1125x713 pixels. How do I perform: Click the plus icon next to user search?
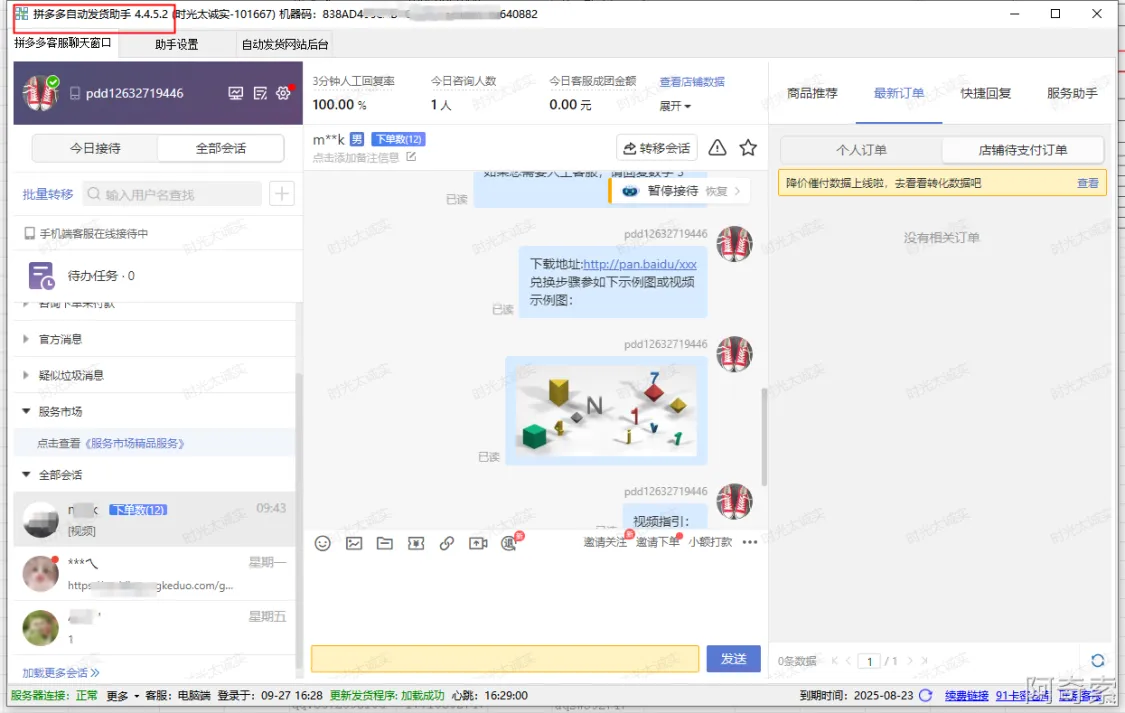[x=282, y=194]
